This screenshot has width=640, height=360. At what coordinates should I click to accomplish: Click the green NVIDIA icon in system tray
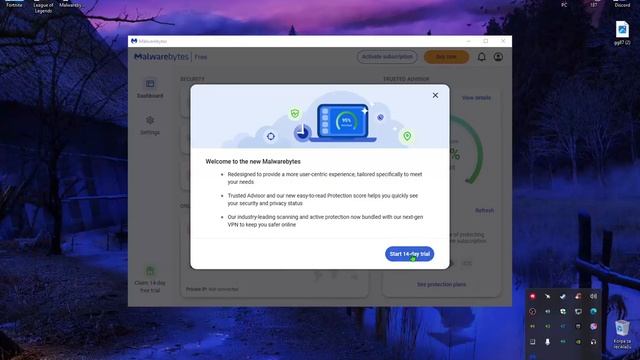point(578,342)
